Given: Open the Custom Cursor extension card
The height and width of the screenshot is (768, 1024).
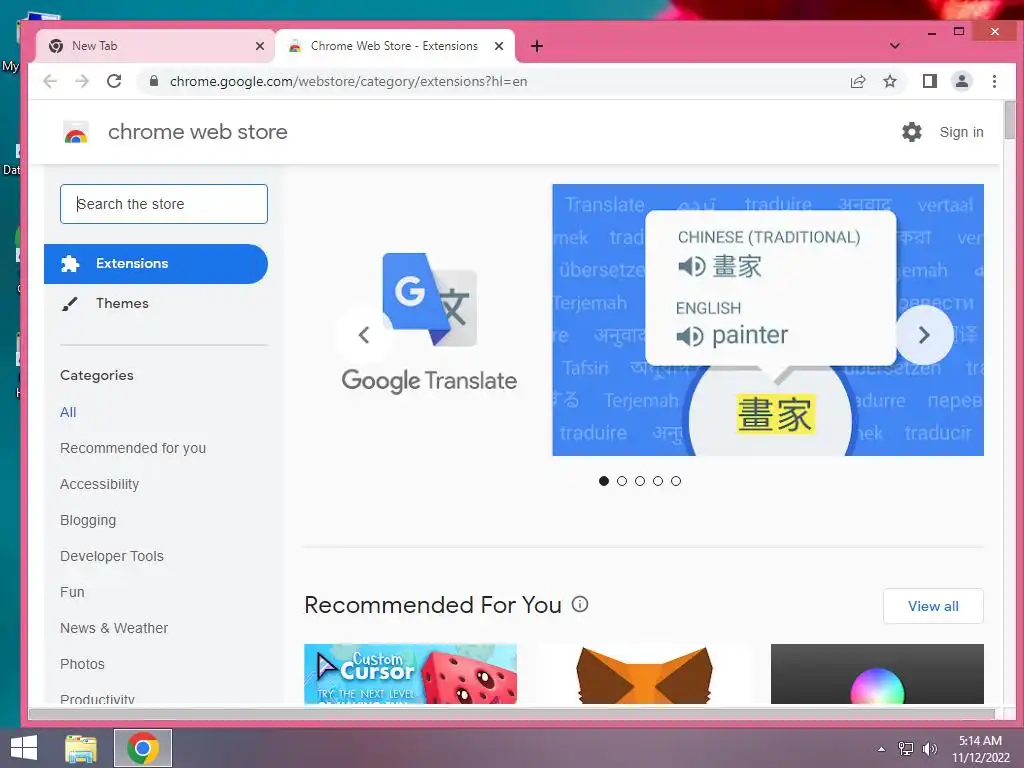Looking at the screenshot, I should [410, 674].
